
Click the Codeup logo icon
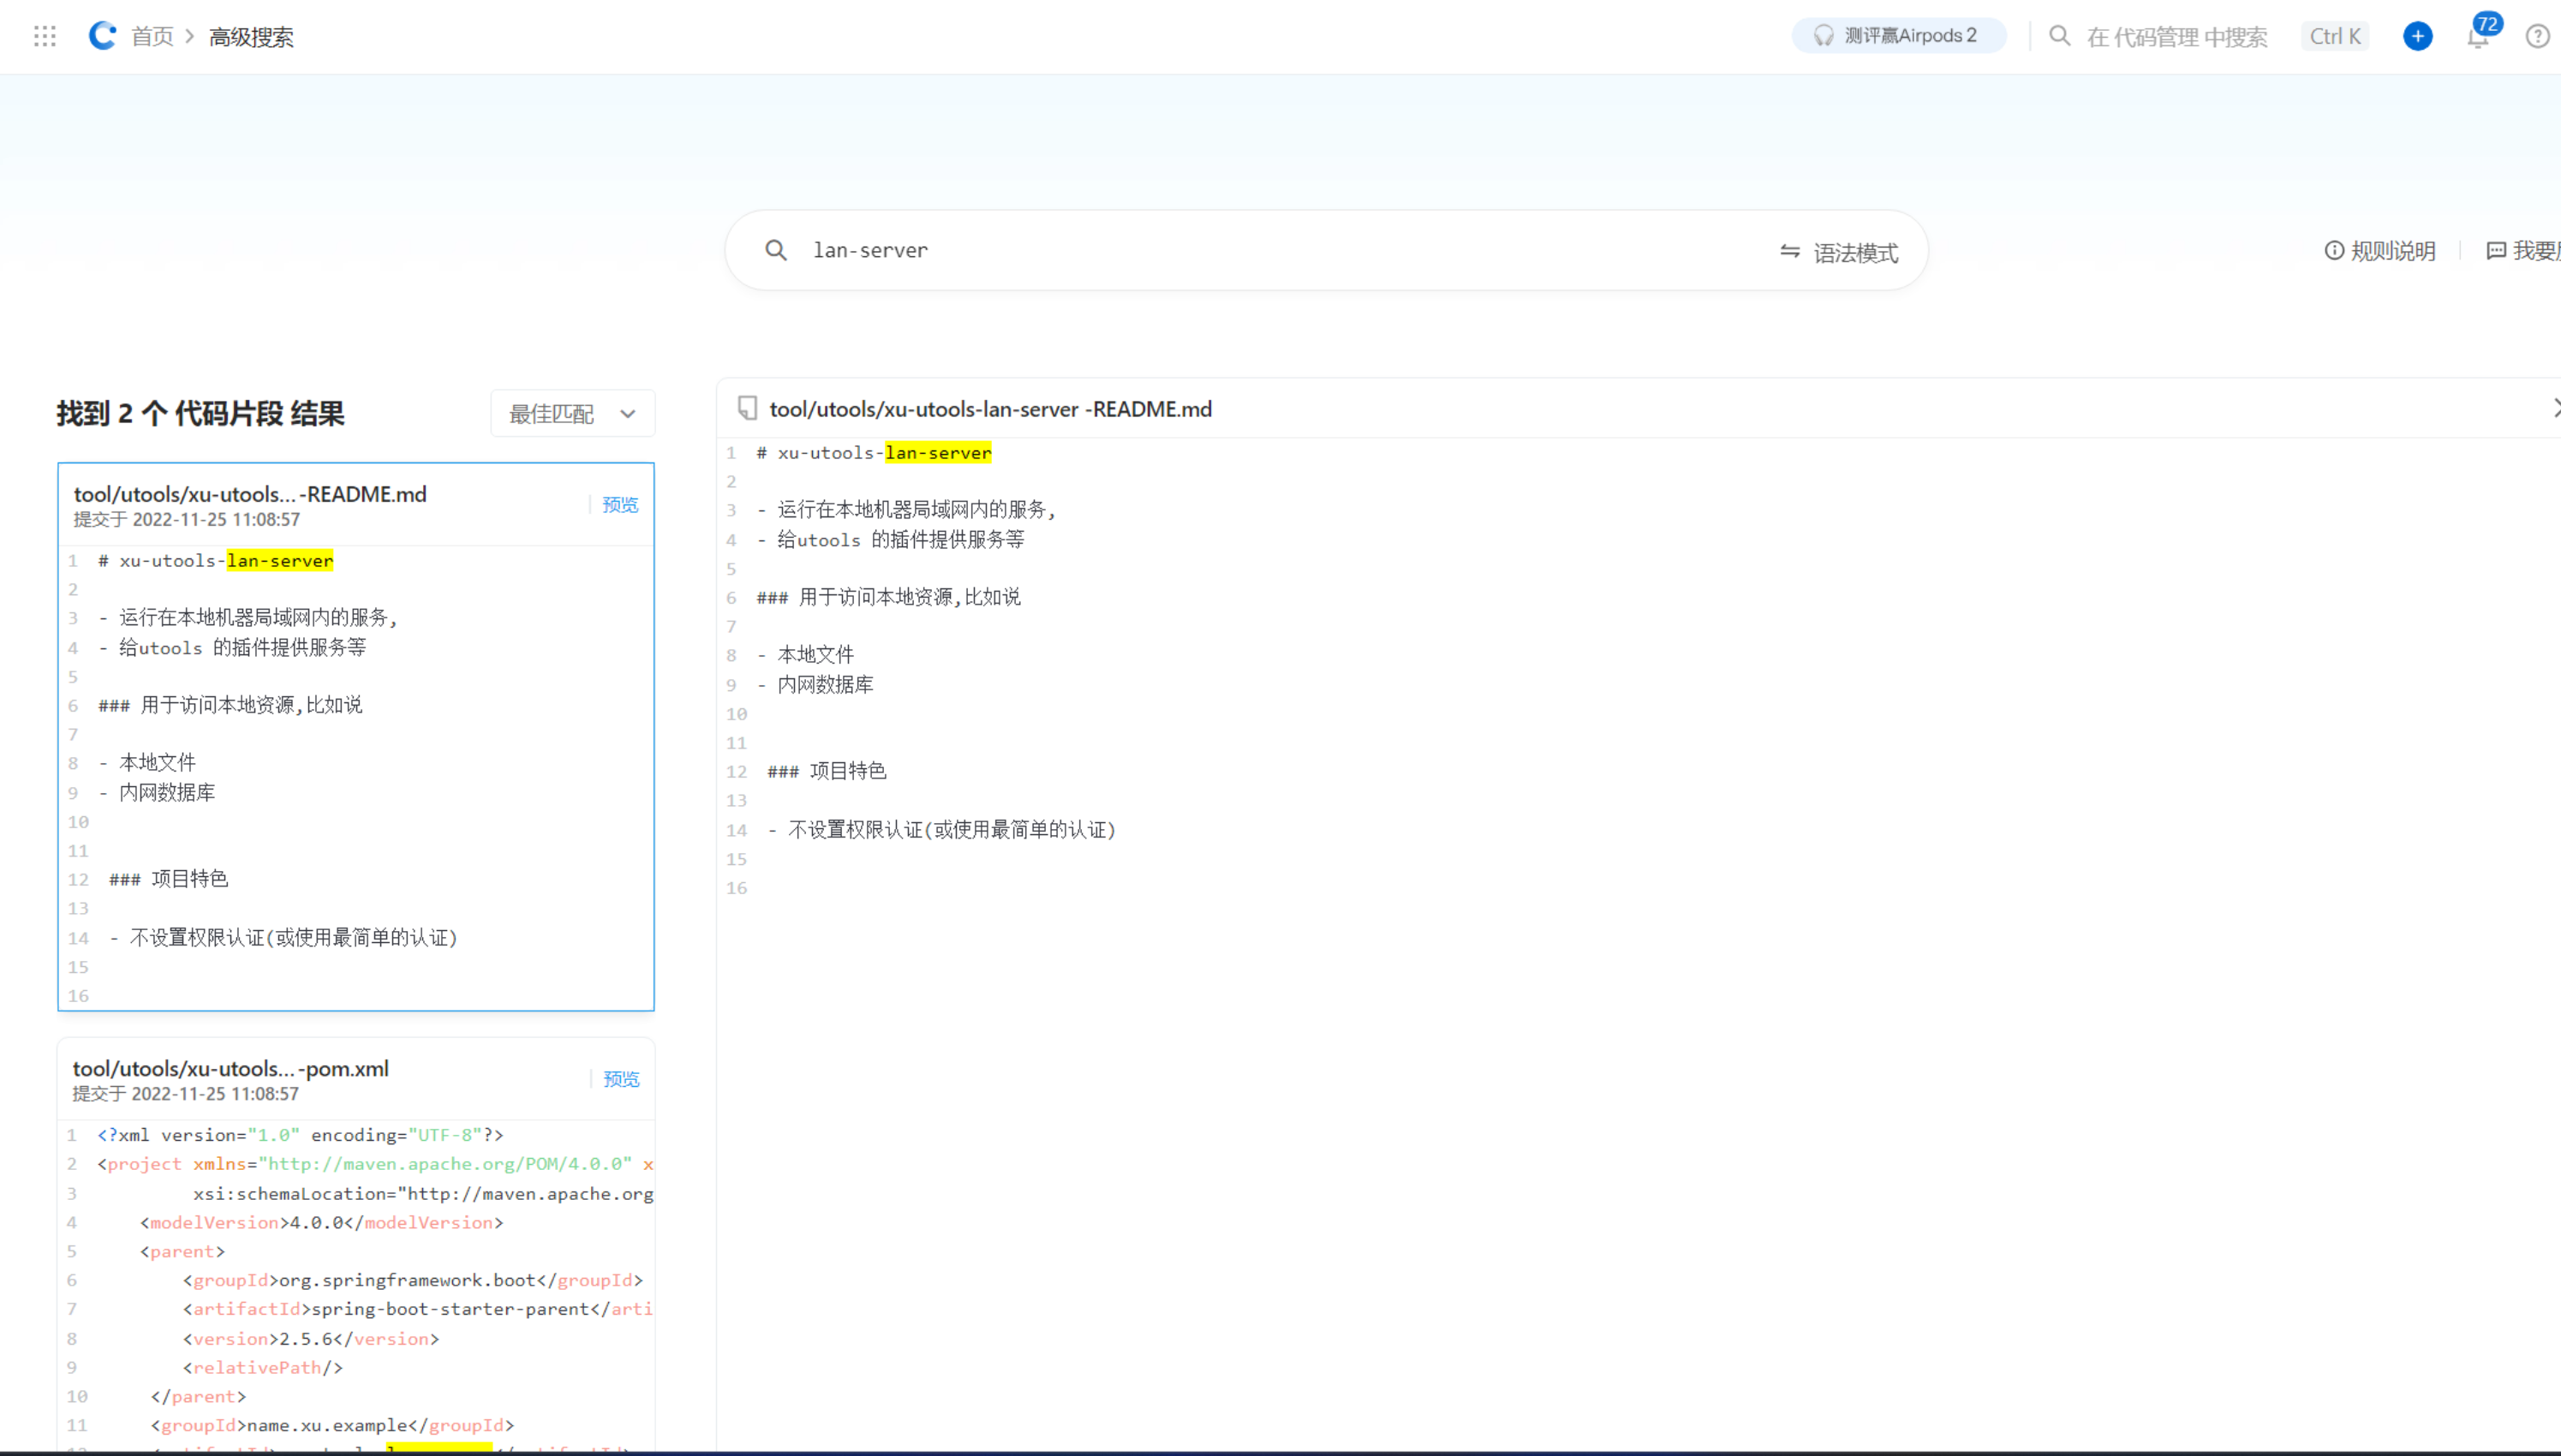(x=102, y=36)
